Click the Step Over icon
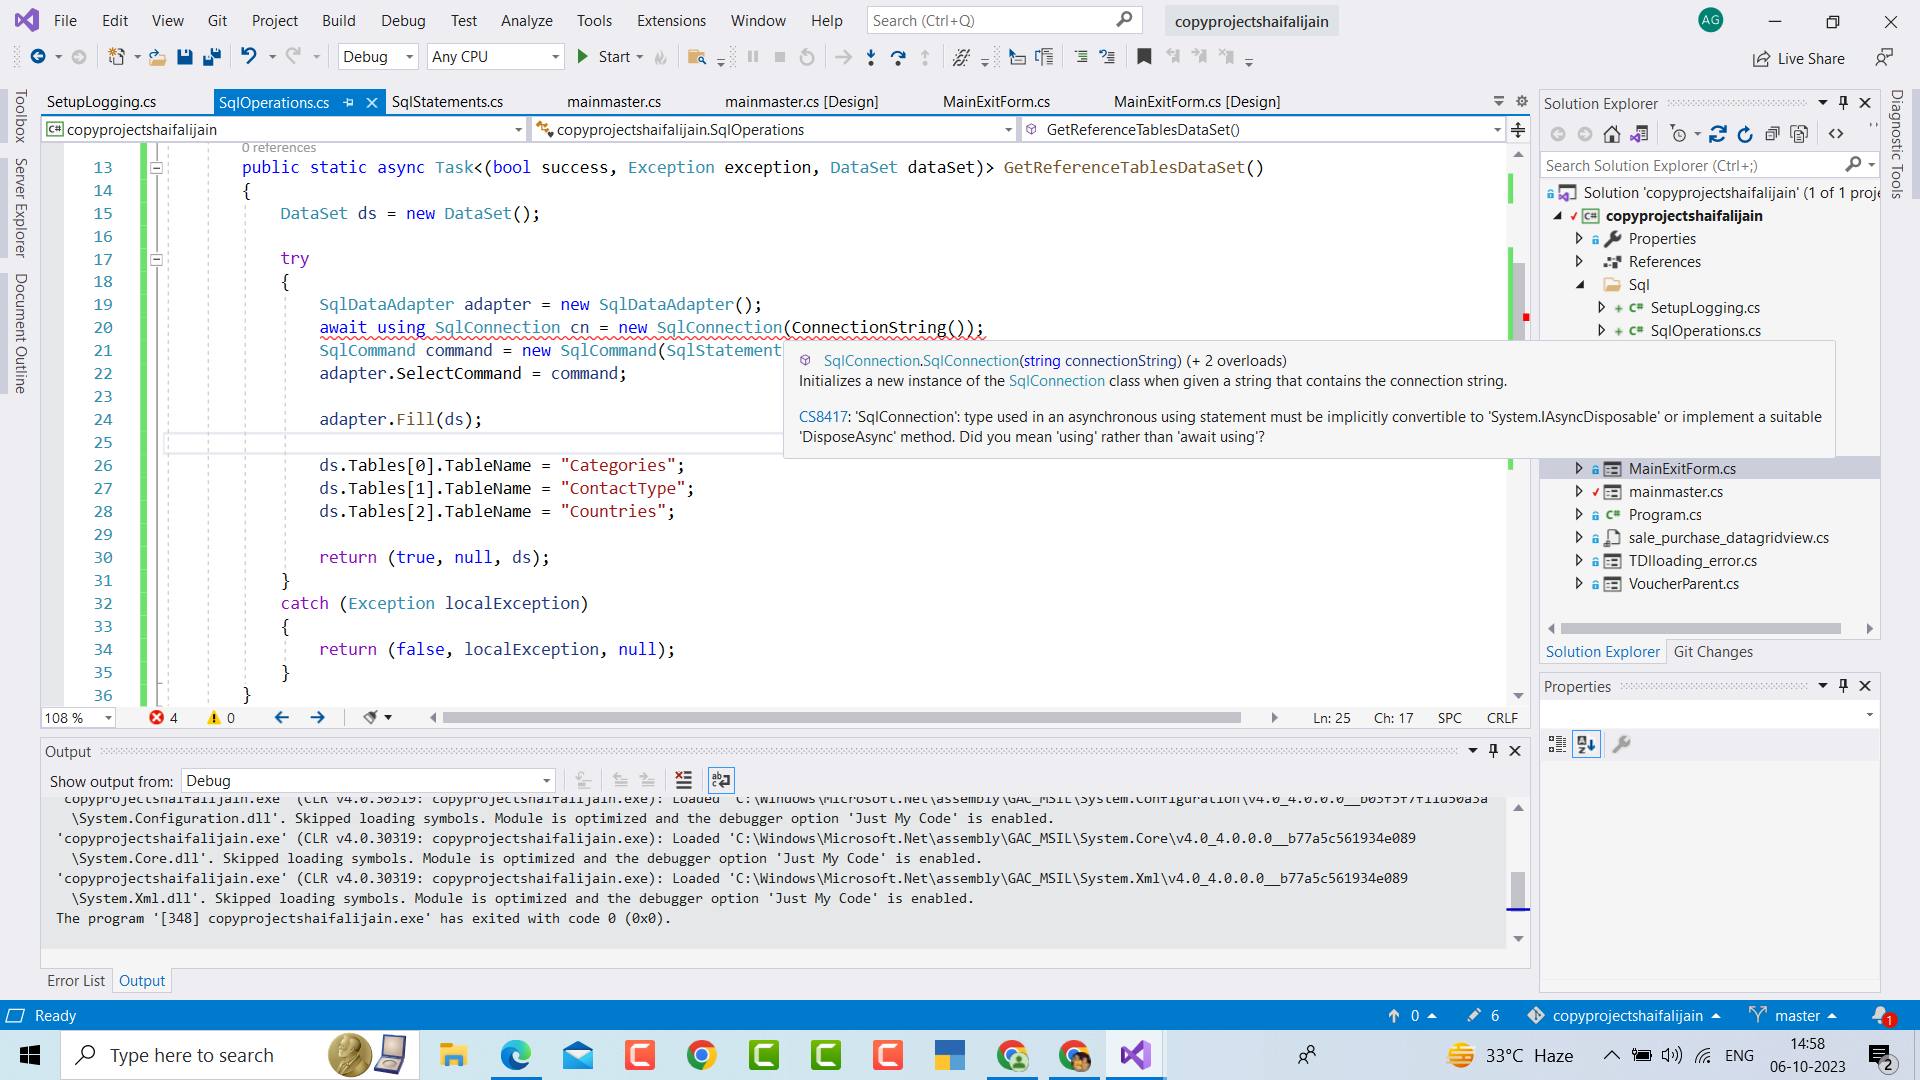The height and width of the screenshot is (1080, 1920). pos(898,57)
